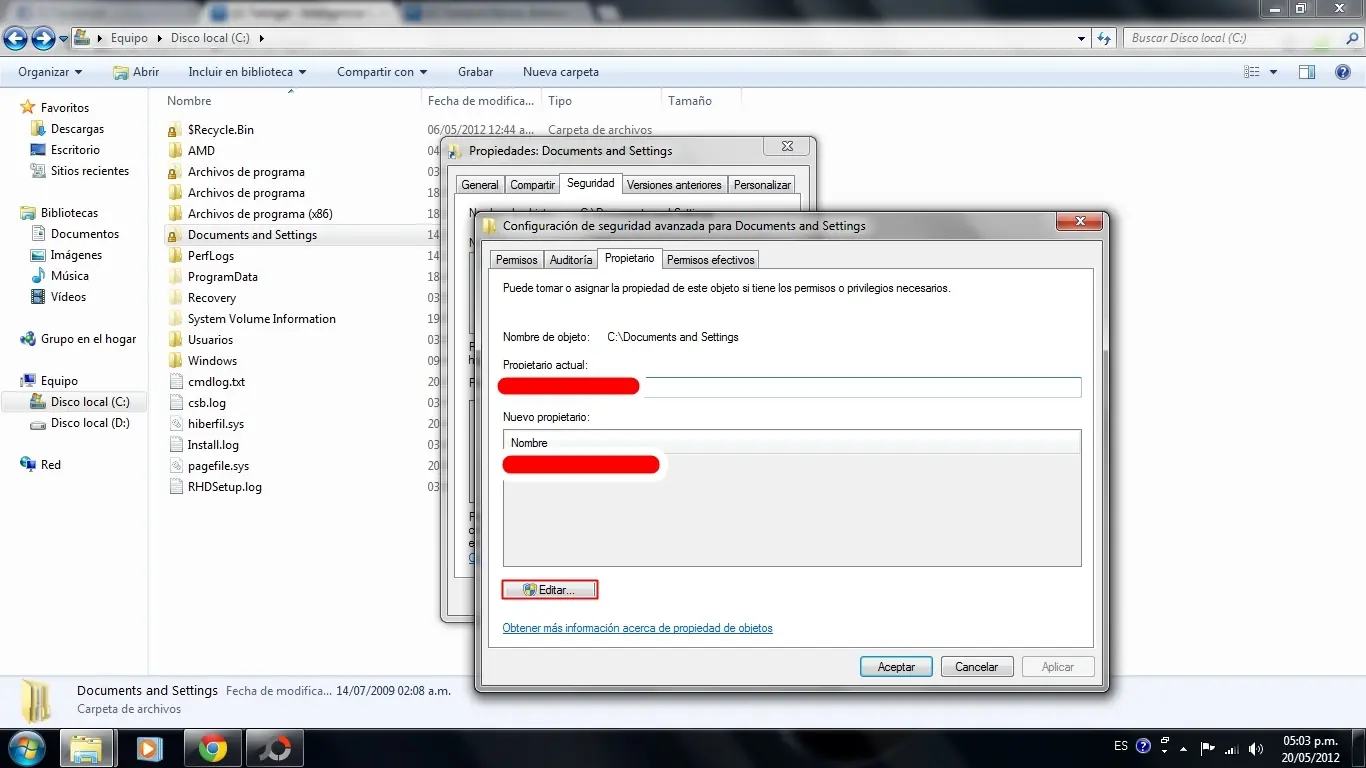The height and width of the screenshot is (768, 1366).
Task: Open the Windows Start orb
Action: pos(27,748)
